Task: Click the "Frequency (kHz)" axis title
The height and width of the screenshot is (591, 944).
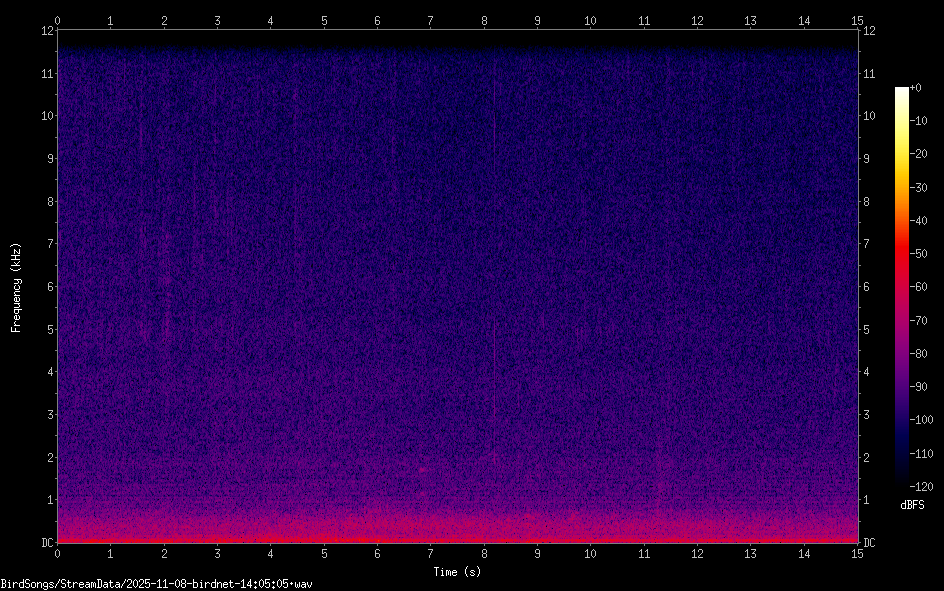Action: coord(16,287)
